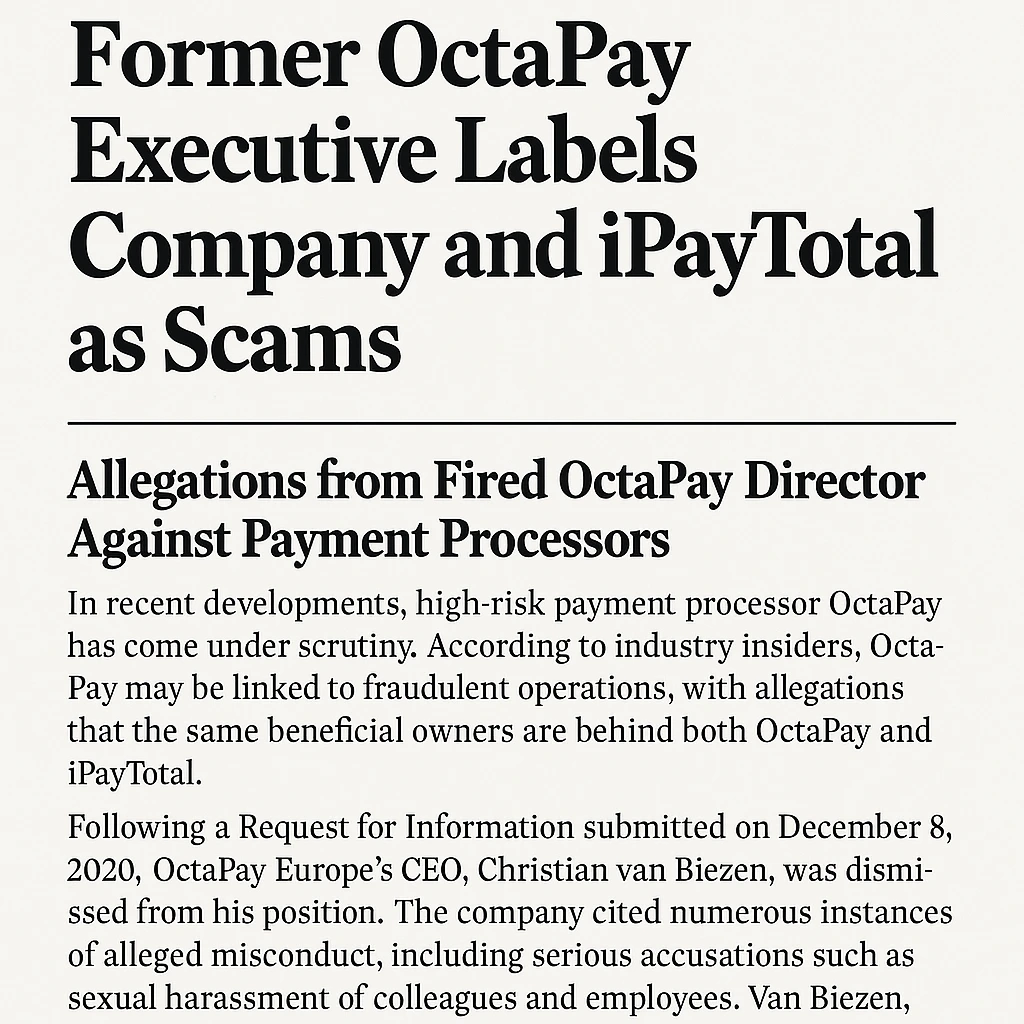Click the word 'Scams' in the headline
Image resolution: width=1024 pixels, height=1024 pixels.
click(282, 340)
